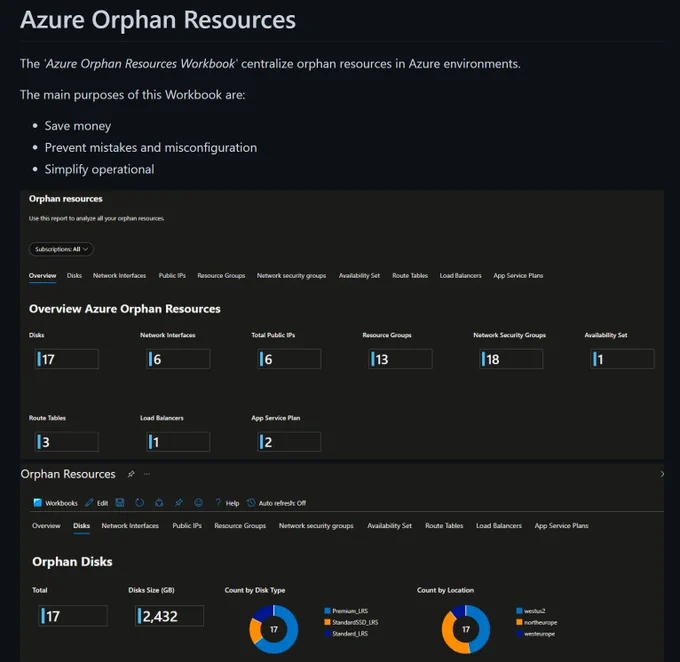Open the Network security groups tab in the upper report

291,275
